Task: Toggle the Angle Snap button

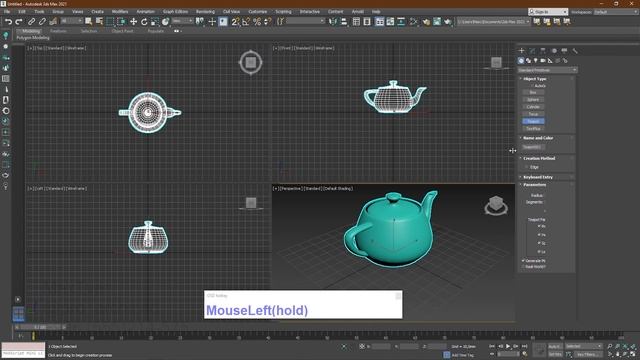Action: pyautogui.click(x=246, y=22)
